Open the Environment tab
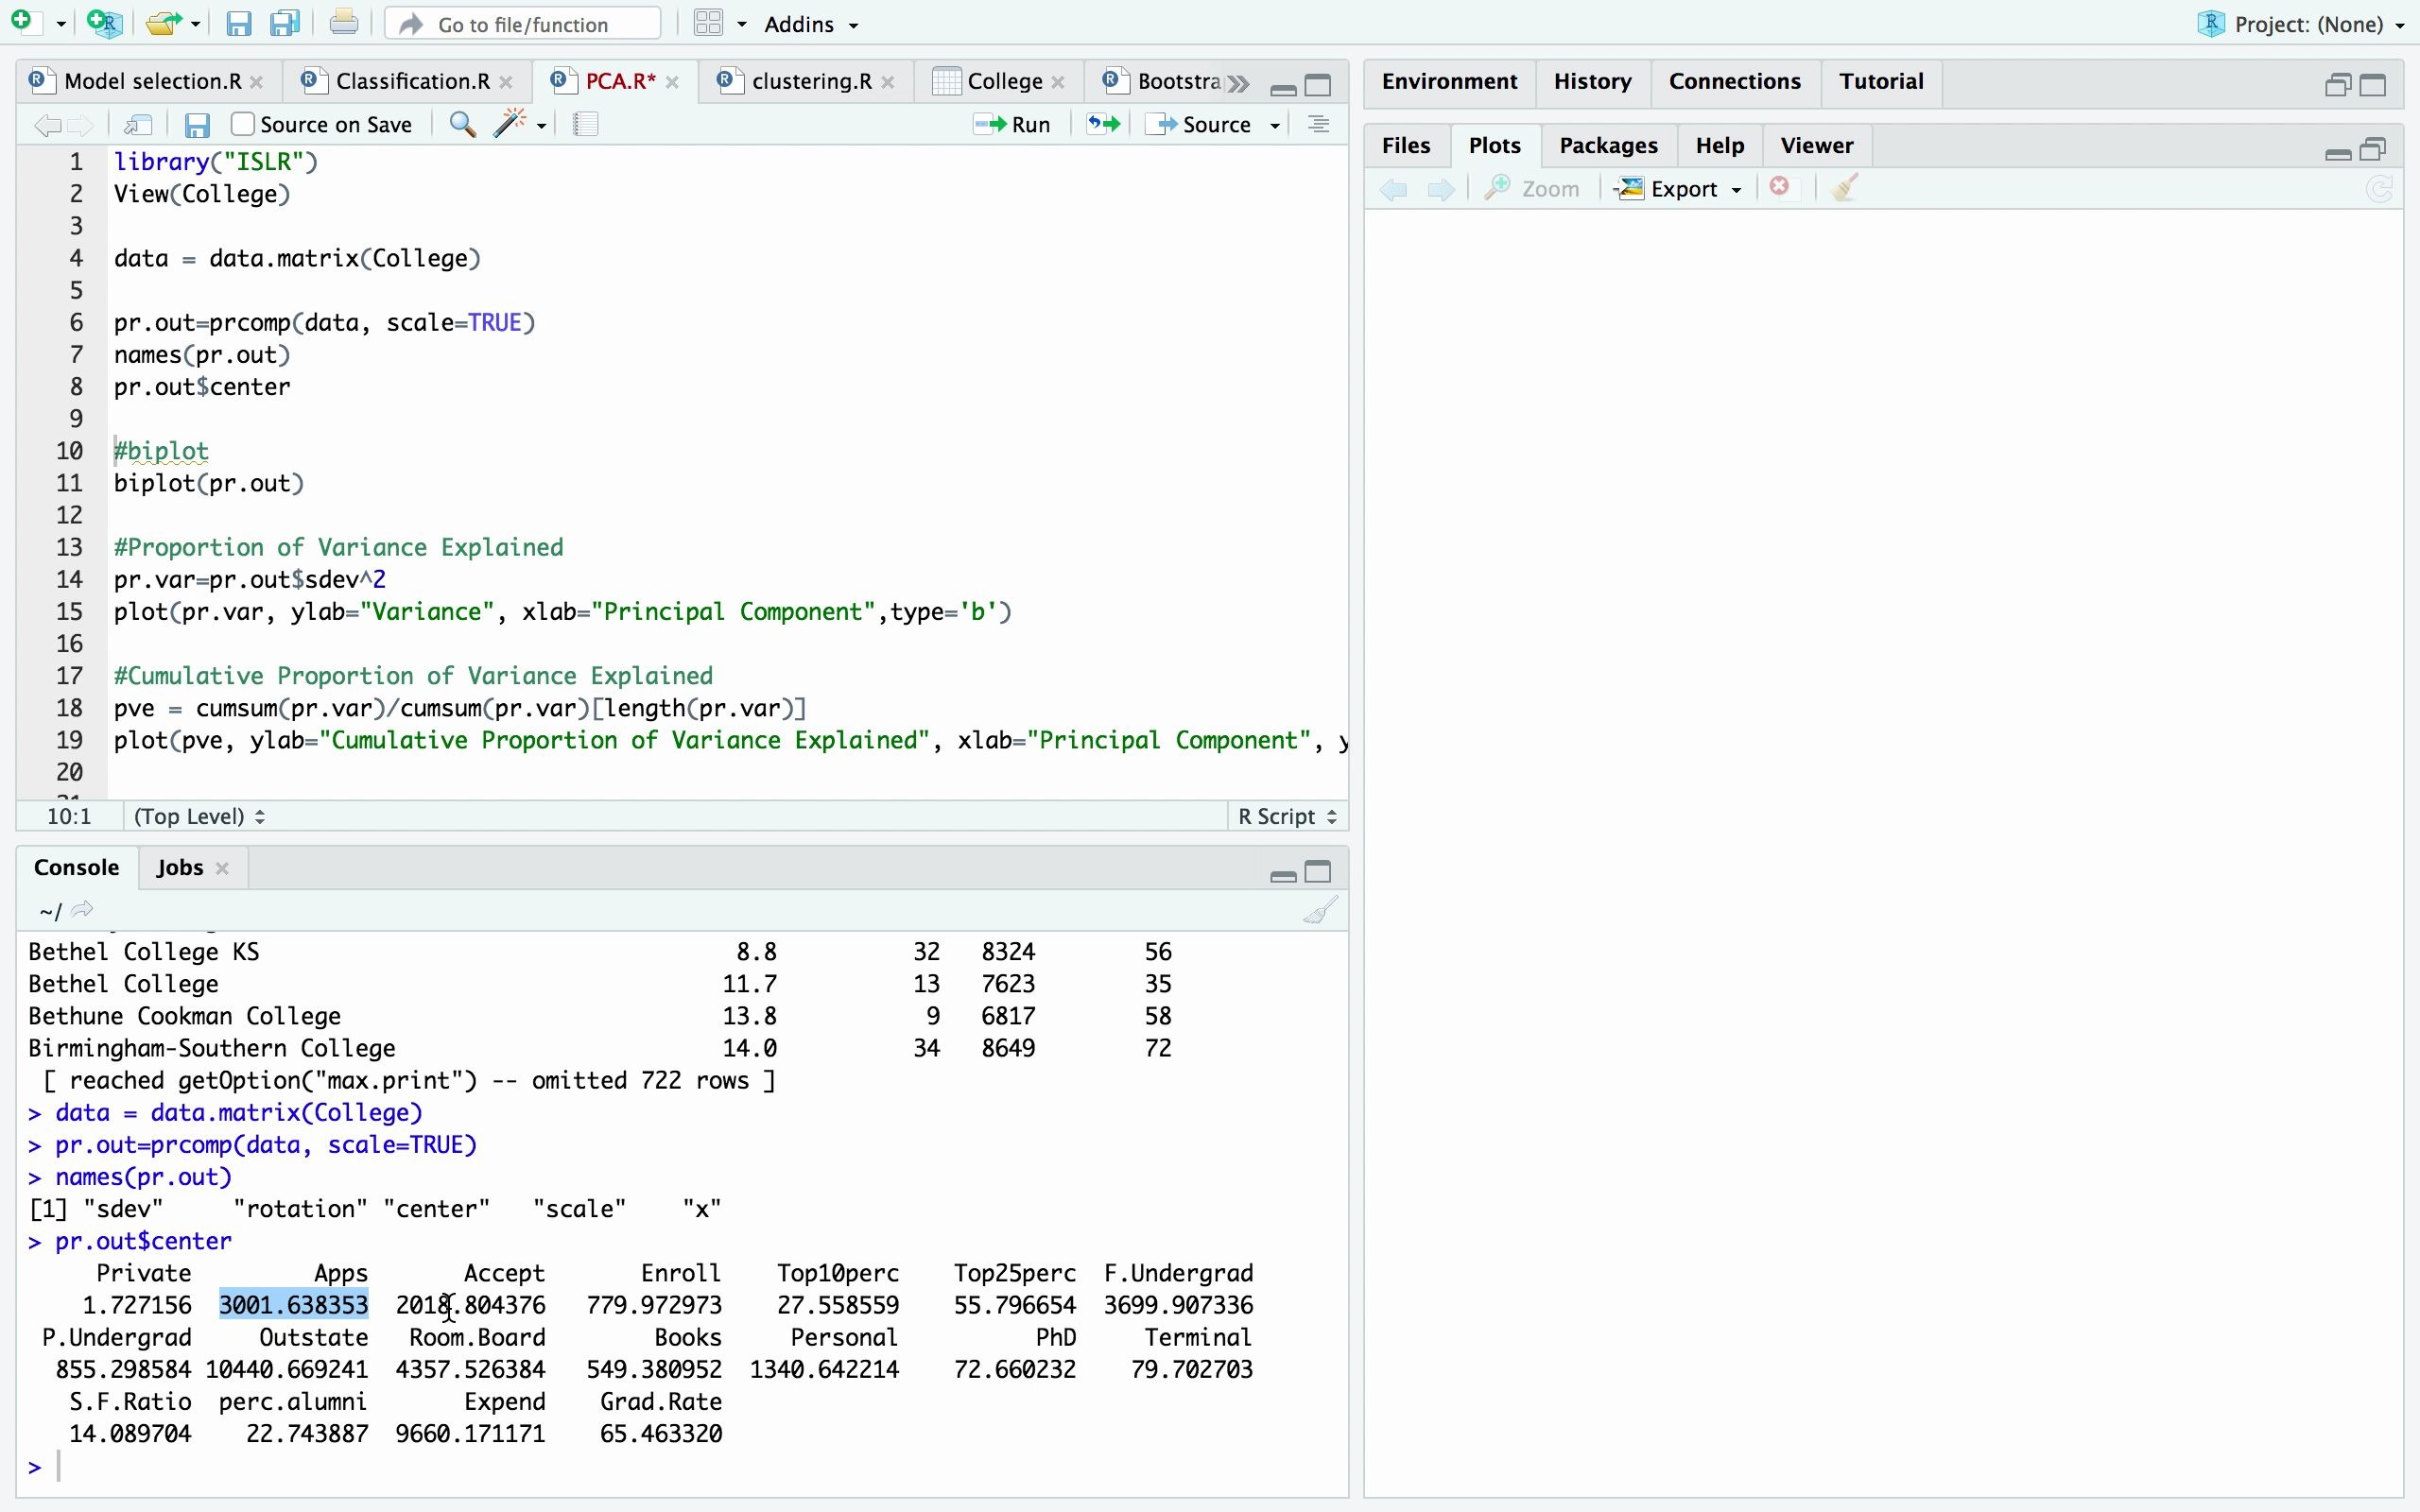Image resolution: width=2420 pixels, height=1512 pixels. (x=1449, y=81)
